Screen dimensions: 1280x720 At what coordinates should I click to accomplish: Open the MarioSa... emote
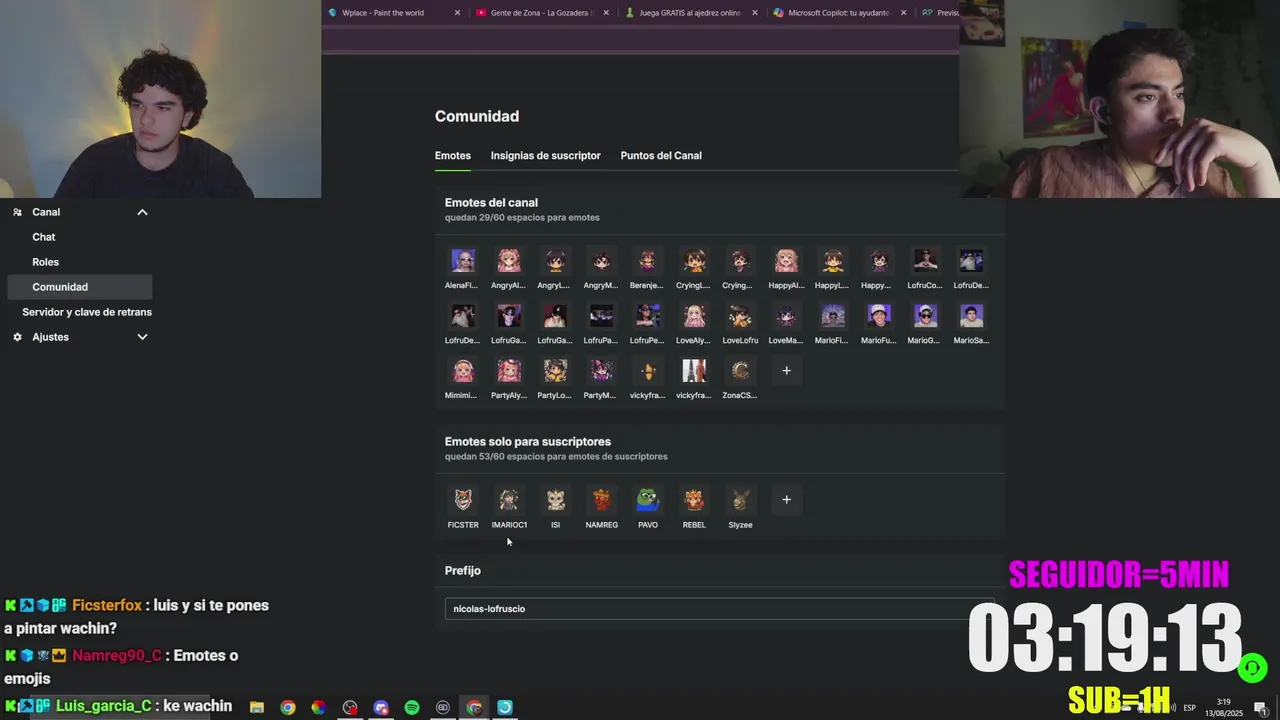(x=971, y=316)
